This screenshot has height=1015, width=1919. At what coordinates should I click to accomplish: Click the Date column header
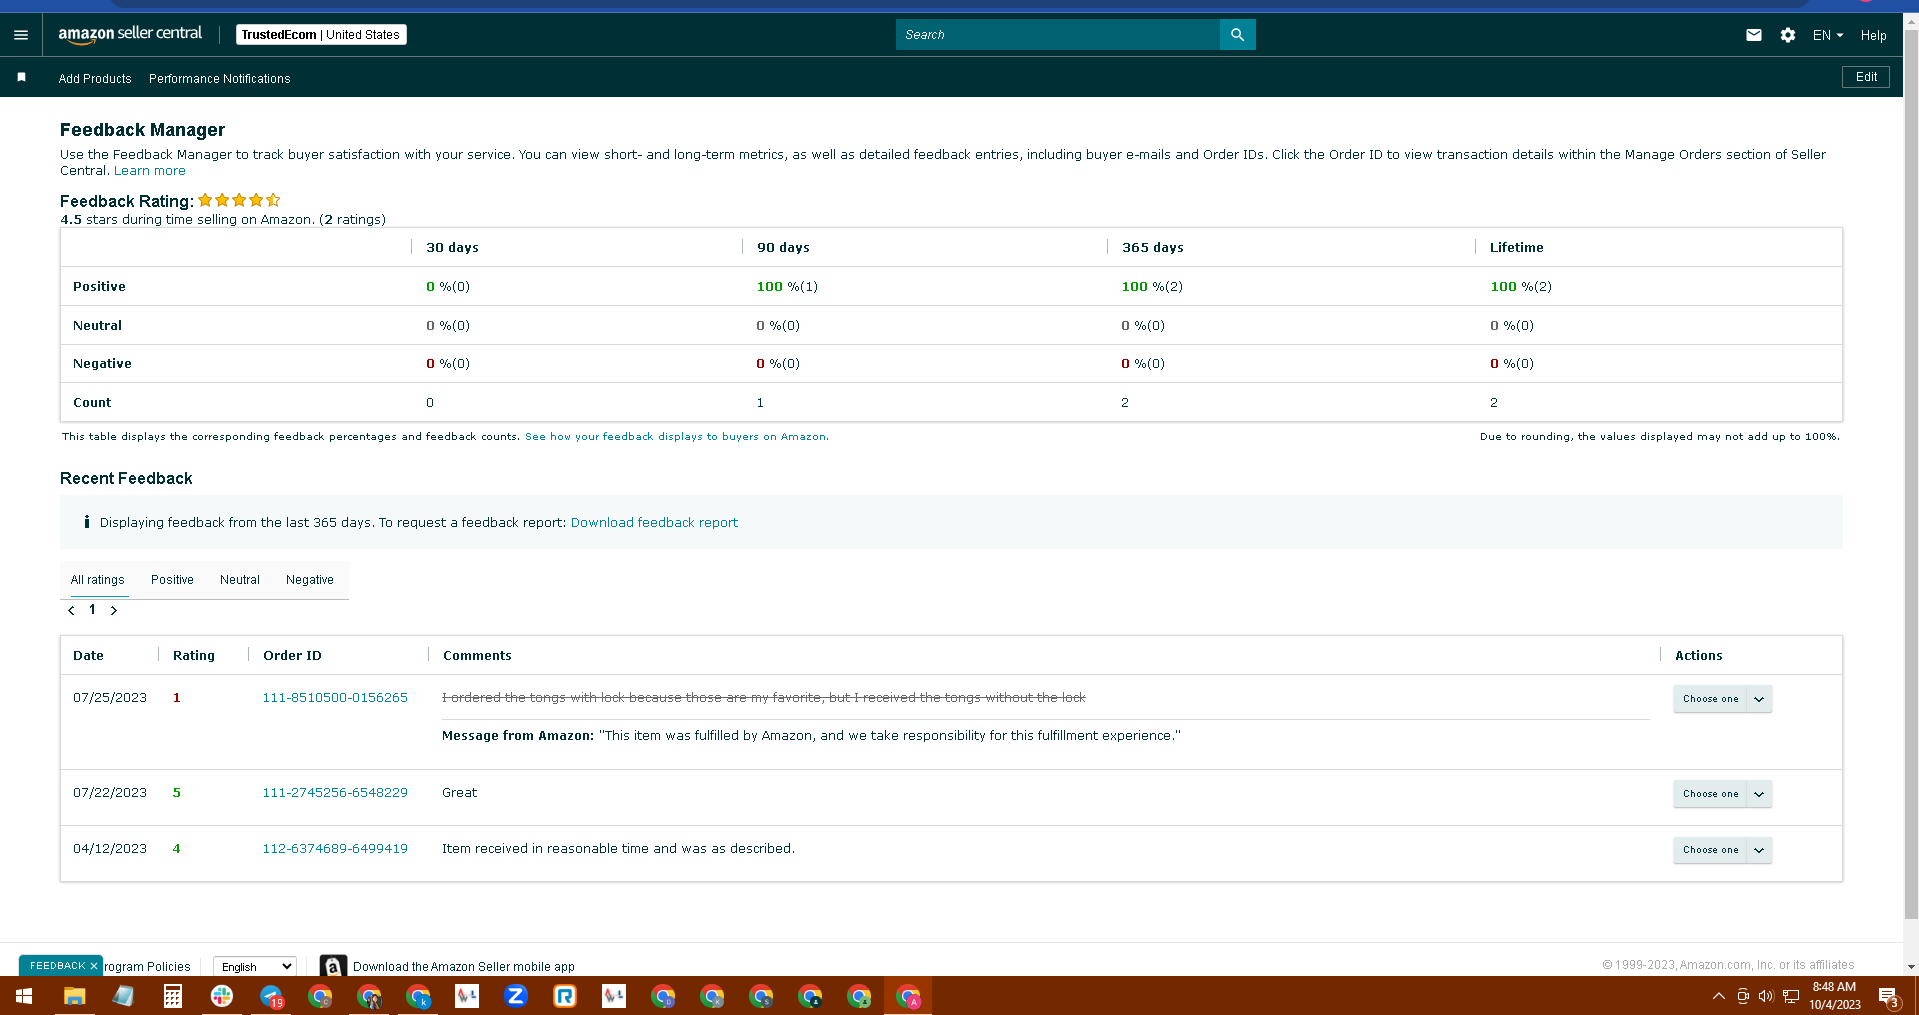(88, 656)
